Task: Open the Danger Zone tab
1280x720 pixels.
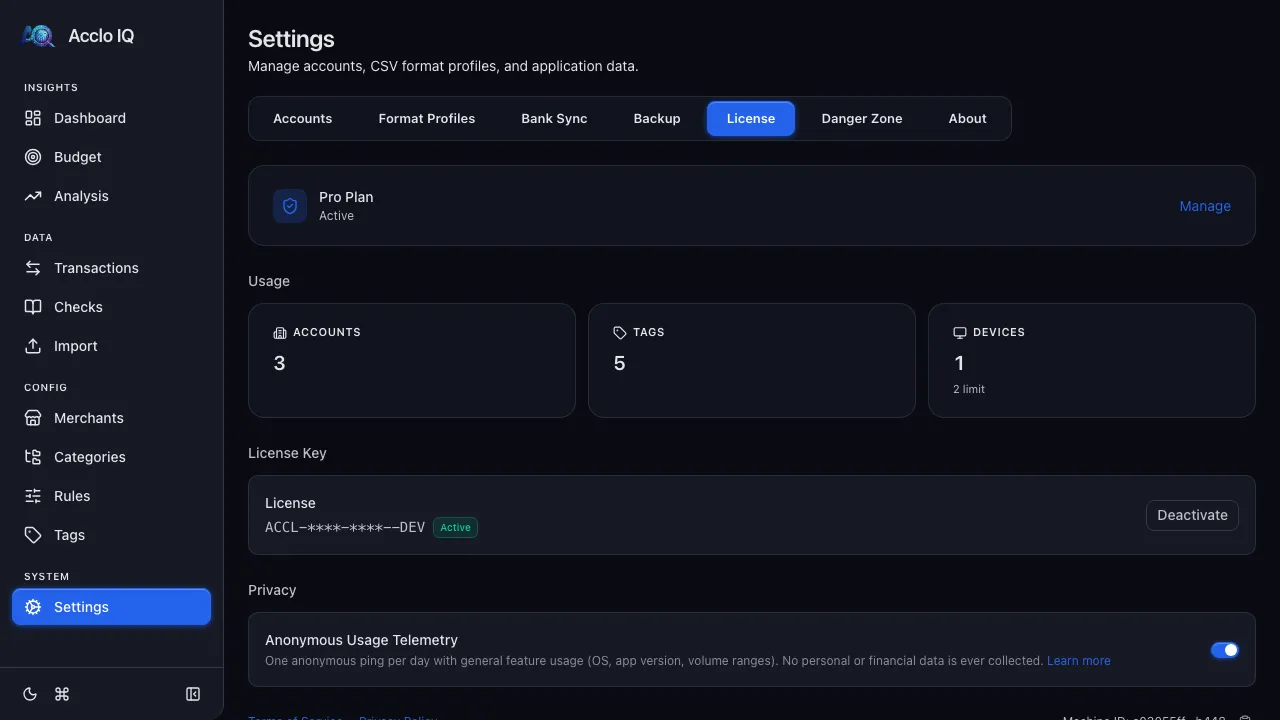Action: point(862,118)
